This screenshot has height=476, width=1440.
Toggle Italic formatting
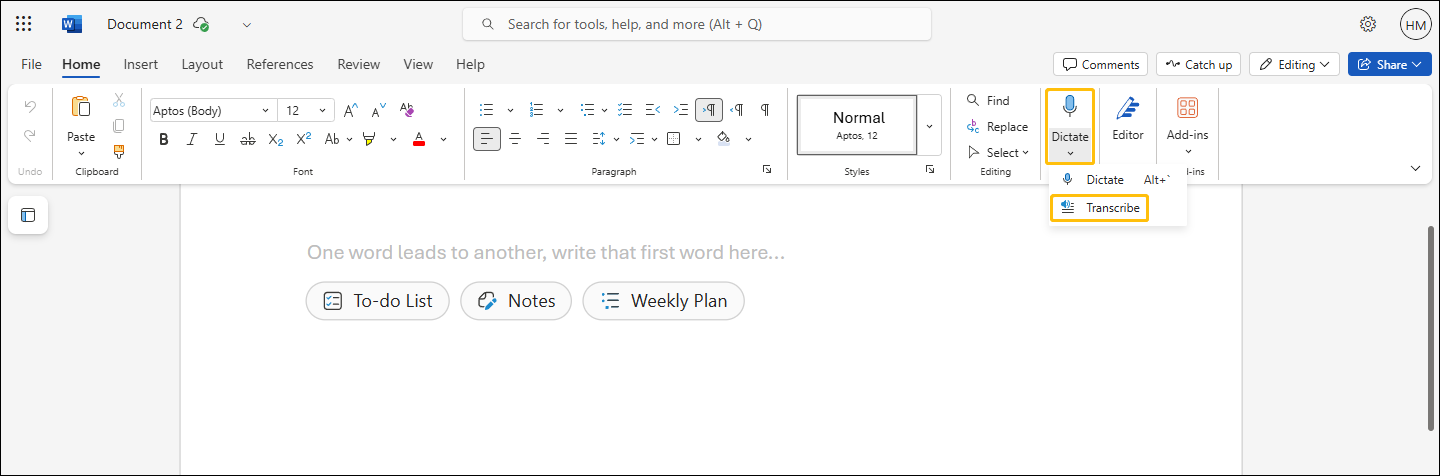click(x=192, y=139)
